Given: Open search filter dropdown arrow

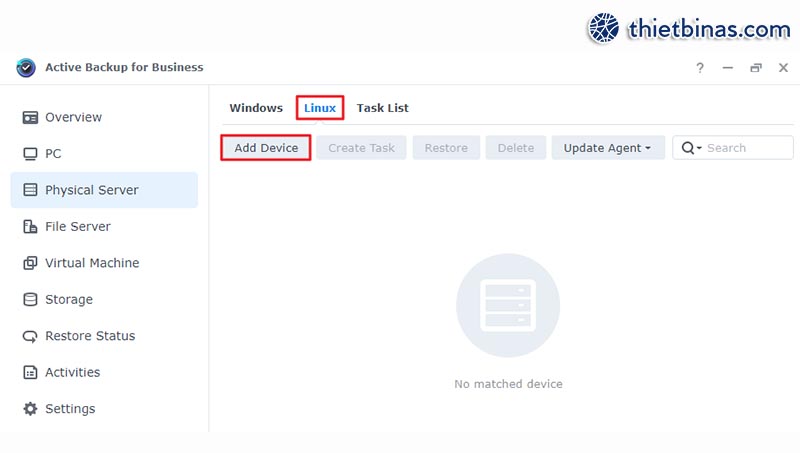Looking at the screenshot, I should [699, 148].
